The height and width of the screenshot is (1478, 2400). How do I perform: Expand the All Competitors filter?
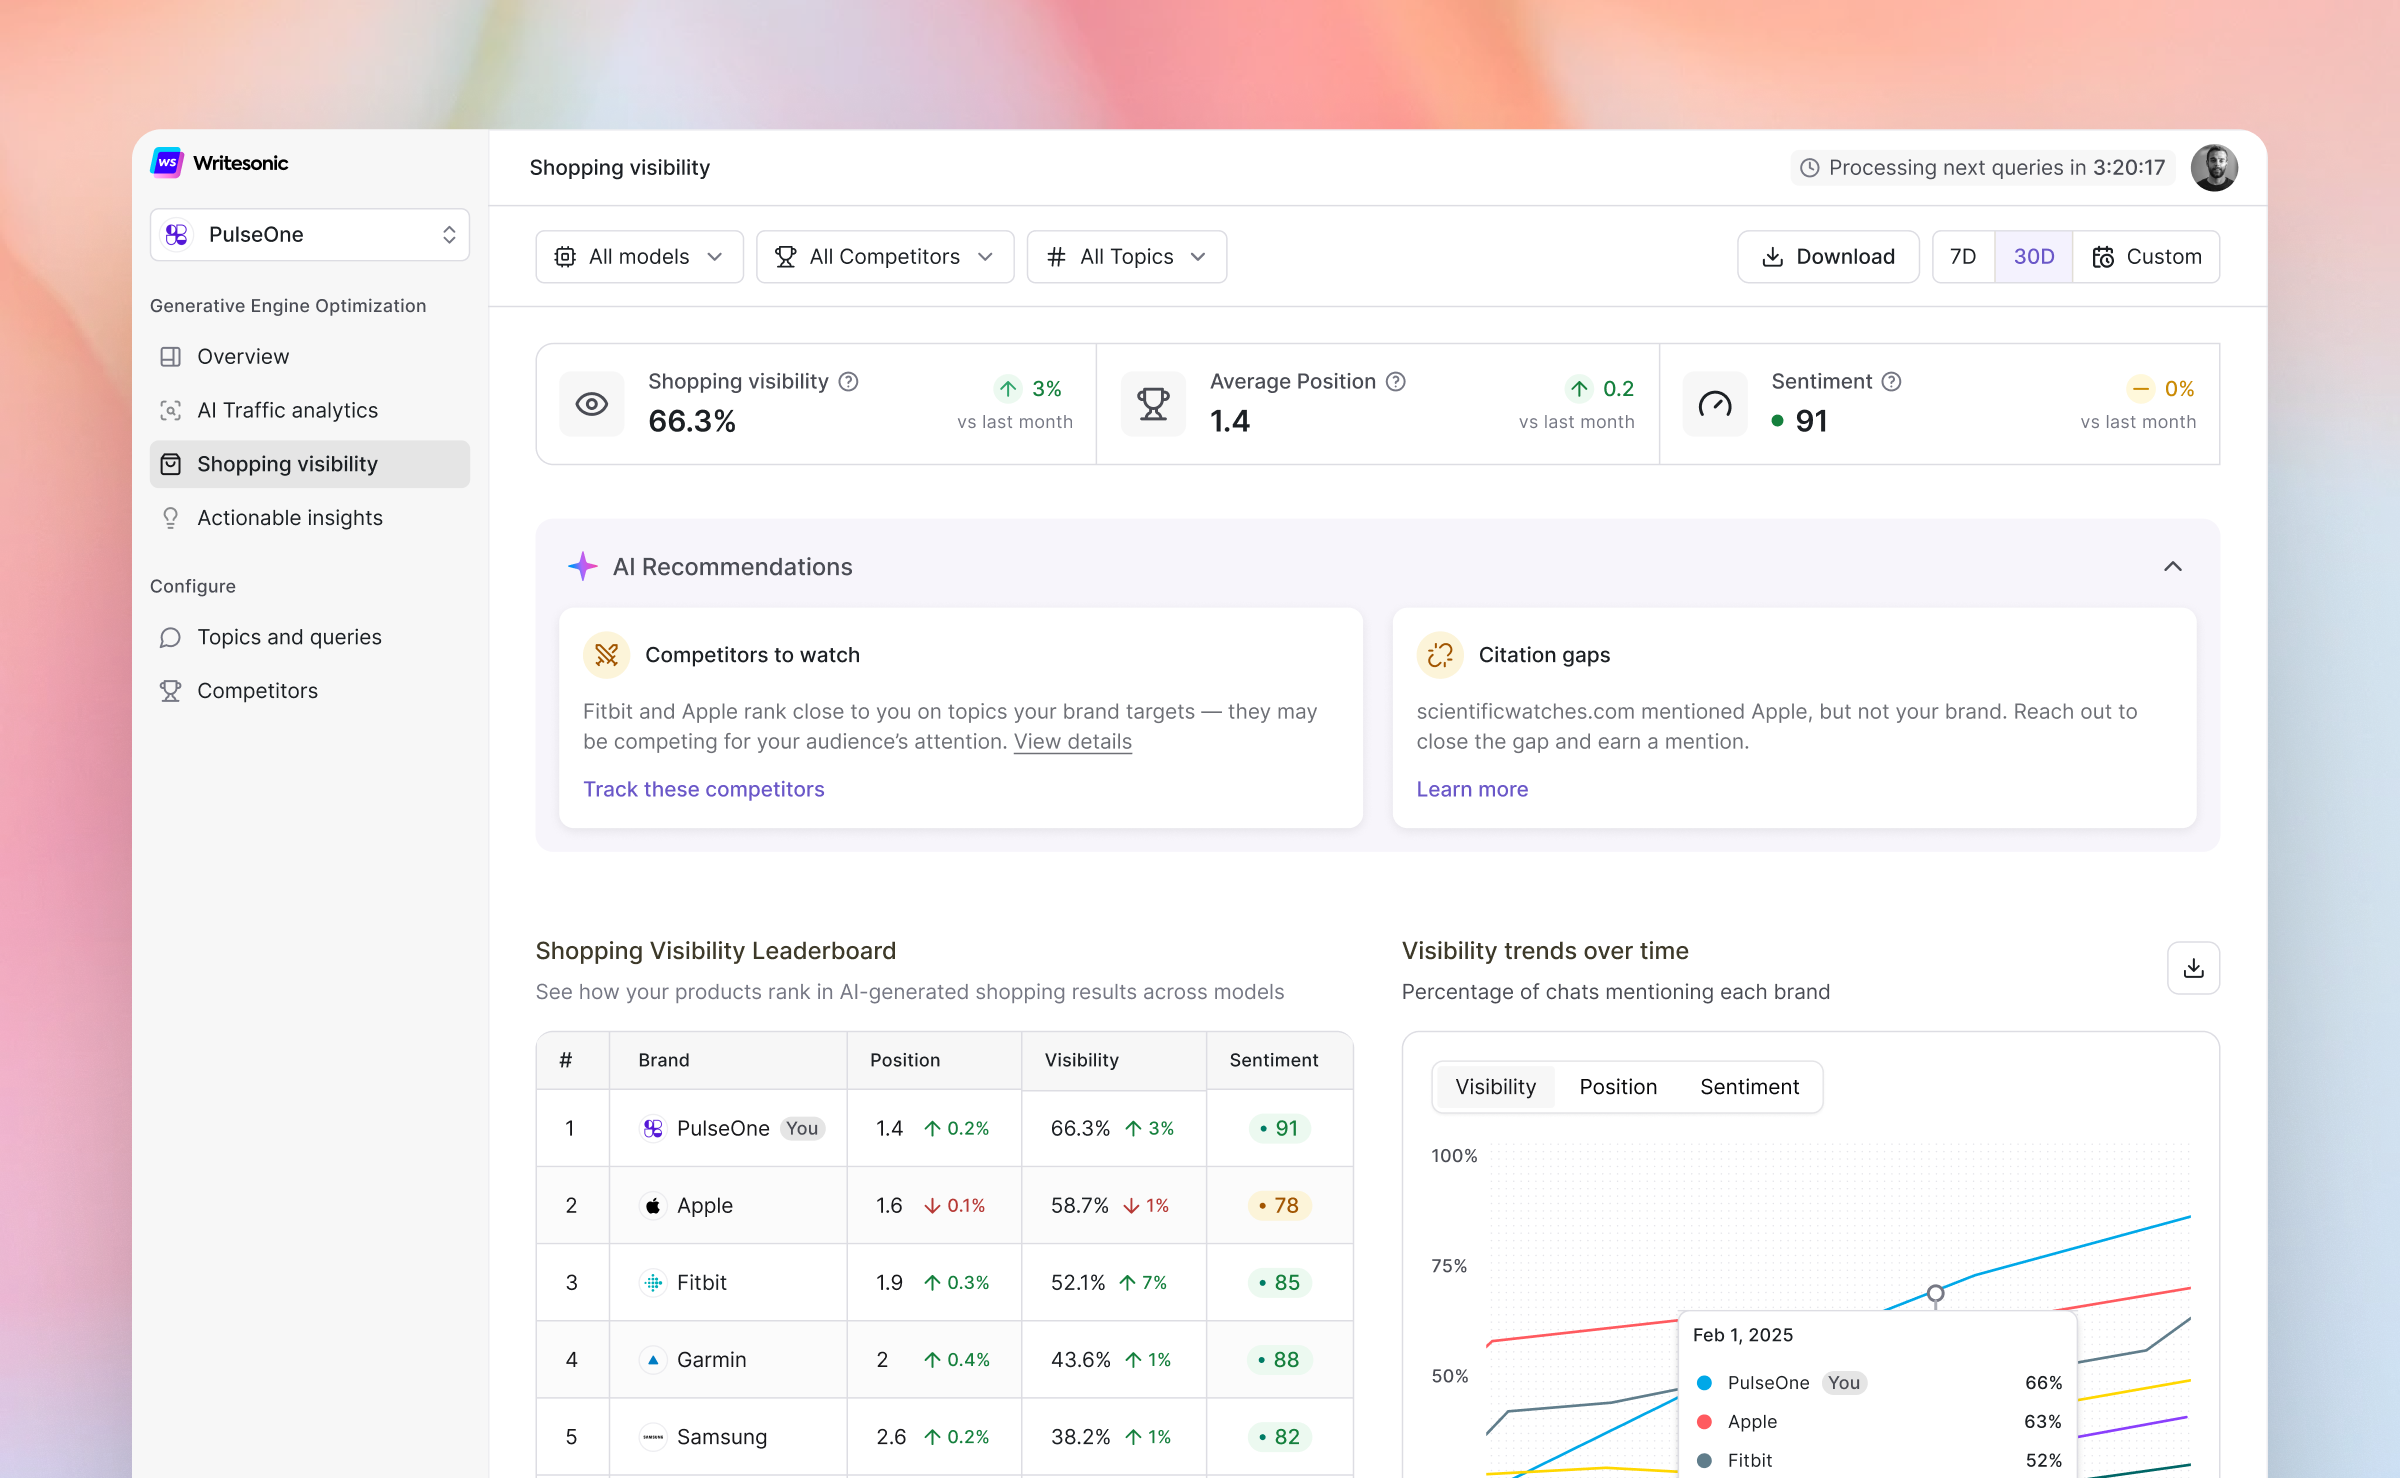[x=884, y=256]
